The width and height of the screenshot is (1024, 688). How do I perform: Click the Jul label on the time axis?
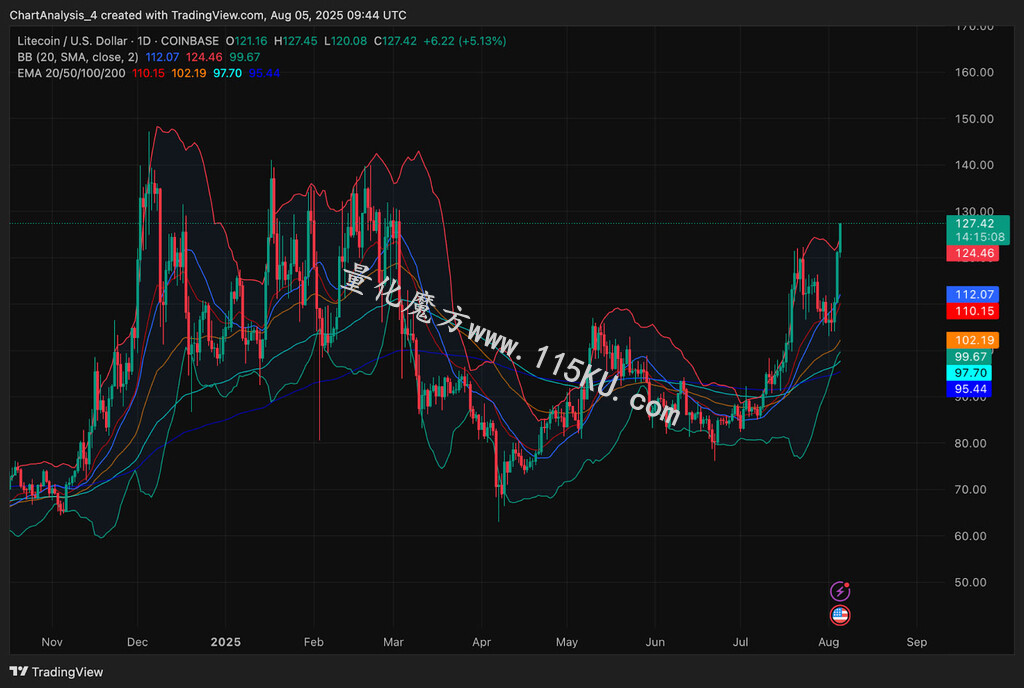coord(741,642)
